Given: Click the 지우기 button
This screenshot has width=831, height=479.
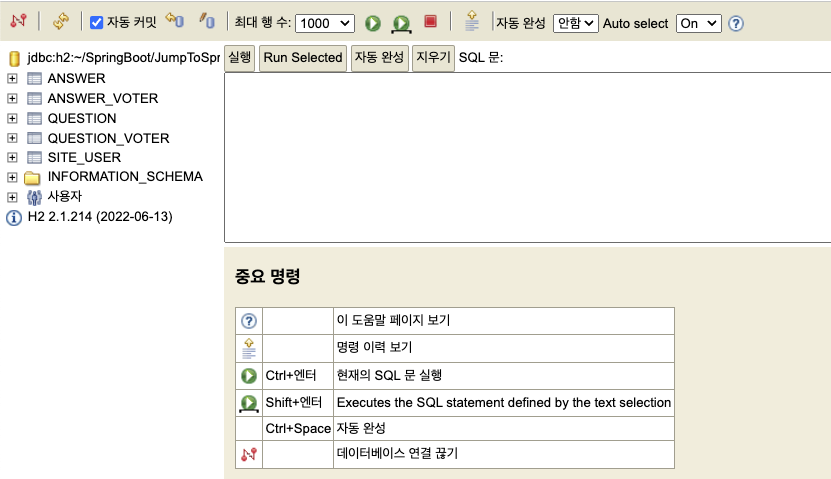Looking at the screenshot, I should [x=433, y=57].
